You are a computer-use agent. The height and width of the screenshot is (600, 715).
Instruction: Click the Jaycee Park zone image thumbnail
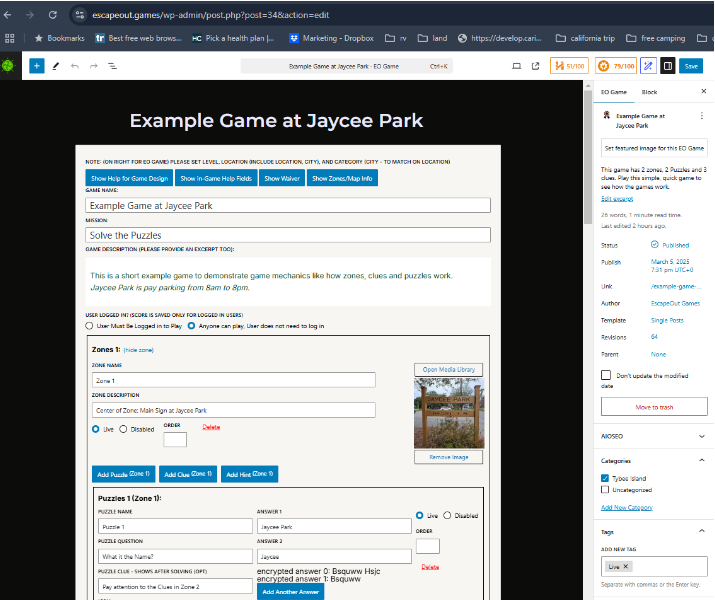point(448,413)
